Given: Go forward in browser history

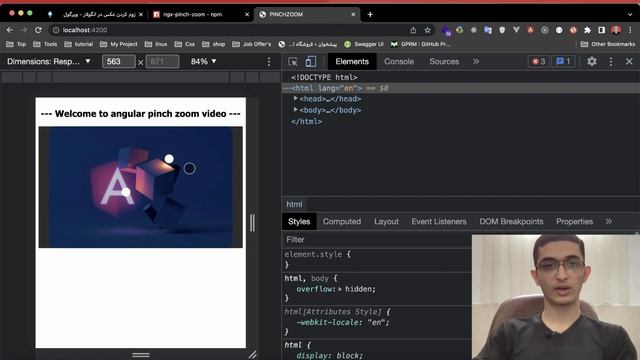Looking at the screenshot, I should point(24,30).
